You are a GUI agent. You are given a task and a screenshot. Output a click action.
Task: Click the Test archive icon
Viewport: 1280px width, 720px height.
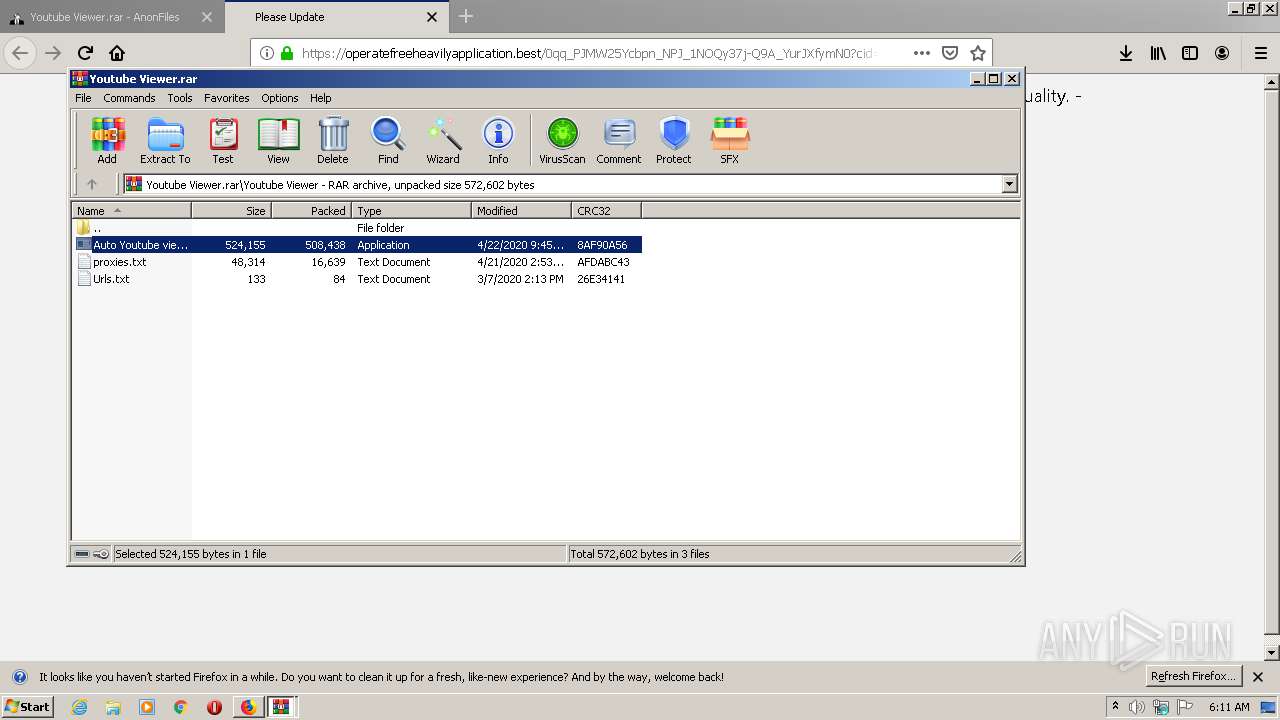click(223, 140)
